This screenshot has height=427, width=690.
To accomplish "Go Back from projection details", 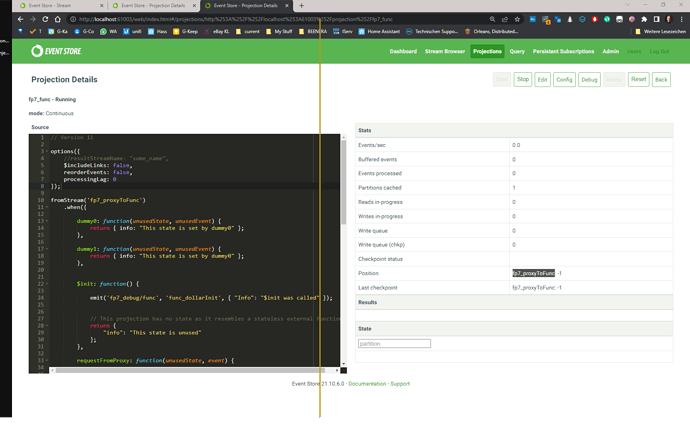I will click(661, 80).
